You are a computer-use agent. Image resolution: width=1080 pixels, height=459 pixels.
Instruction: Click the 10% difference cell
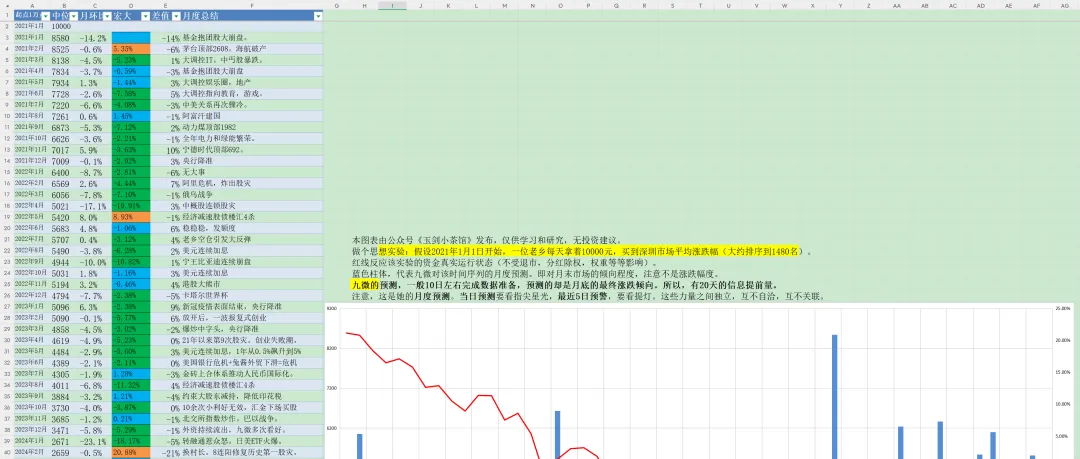click(x=166, y=150)
